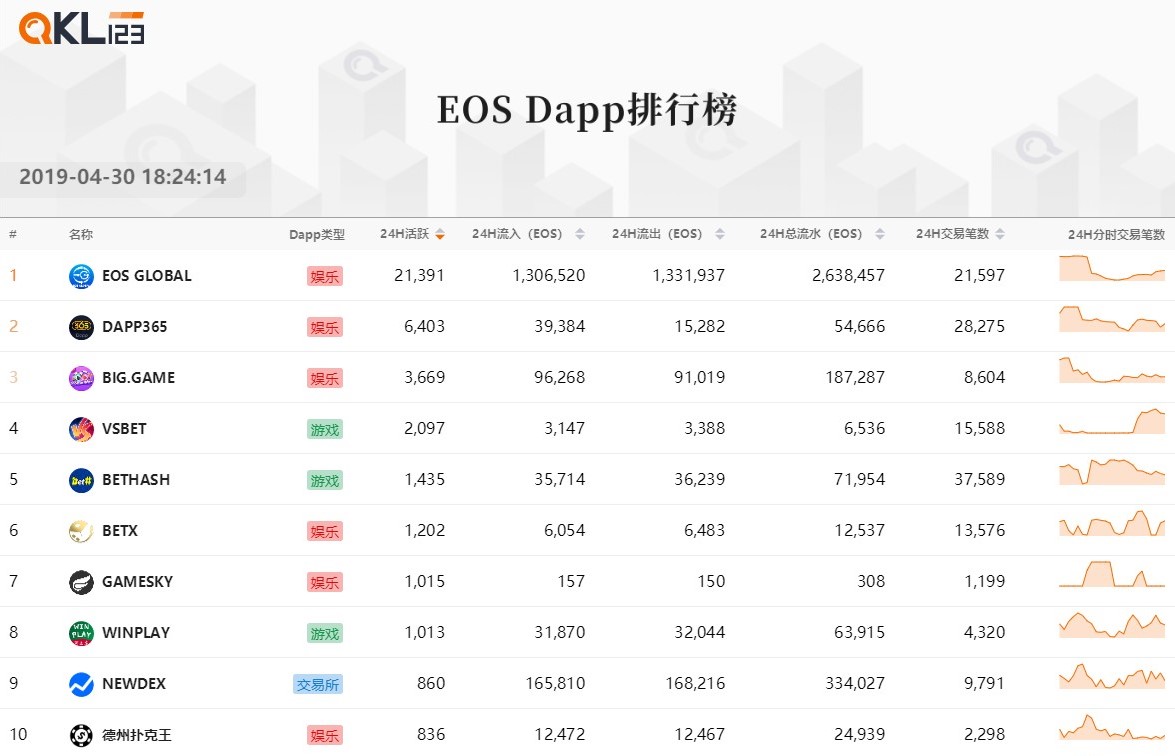Sort by 24H活跃 column arrow
The width and height of the screenshot is (1175, 756).
[x=440, y=235]
